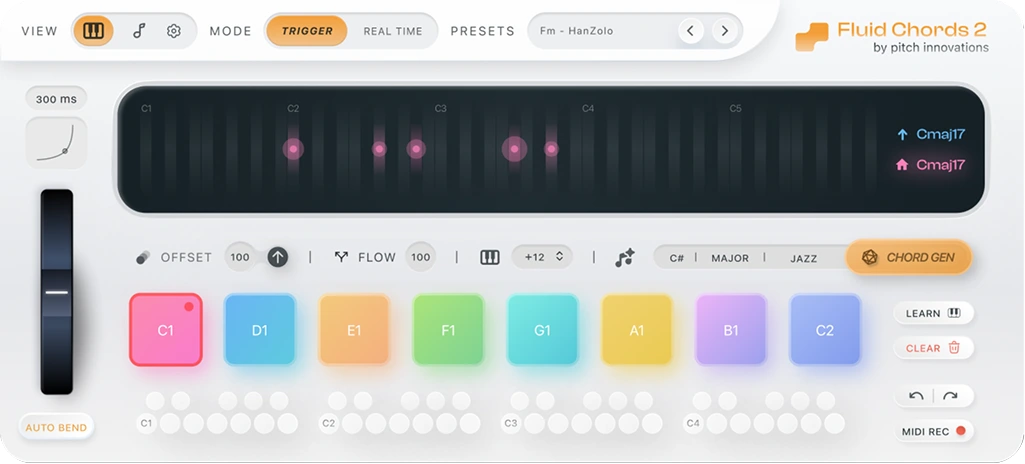
Task: Select the JAZZ style option
Action: point(803,258)
